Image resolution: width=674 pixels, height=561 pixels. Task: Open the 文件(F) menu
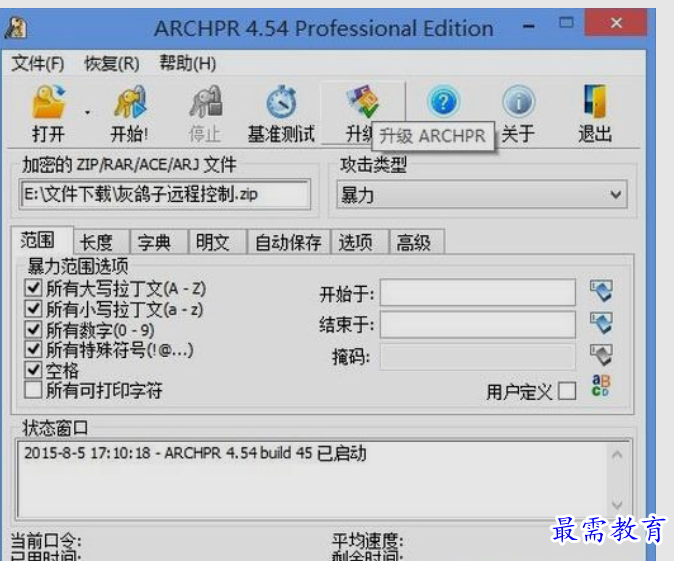(x=37, y=64)
